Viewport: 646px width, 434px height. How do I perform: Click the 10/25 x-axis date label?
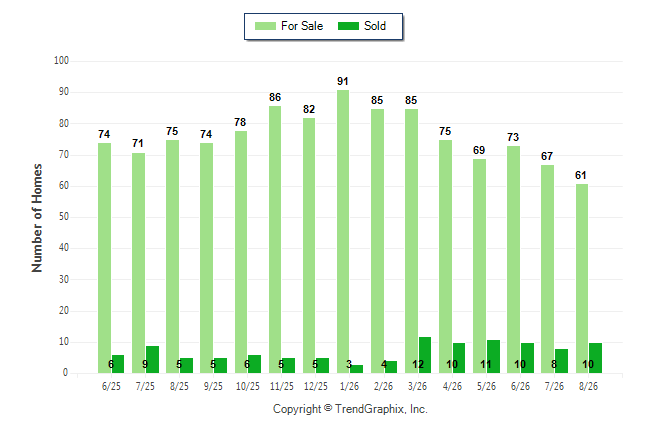tap(248, 386)
